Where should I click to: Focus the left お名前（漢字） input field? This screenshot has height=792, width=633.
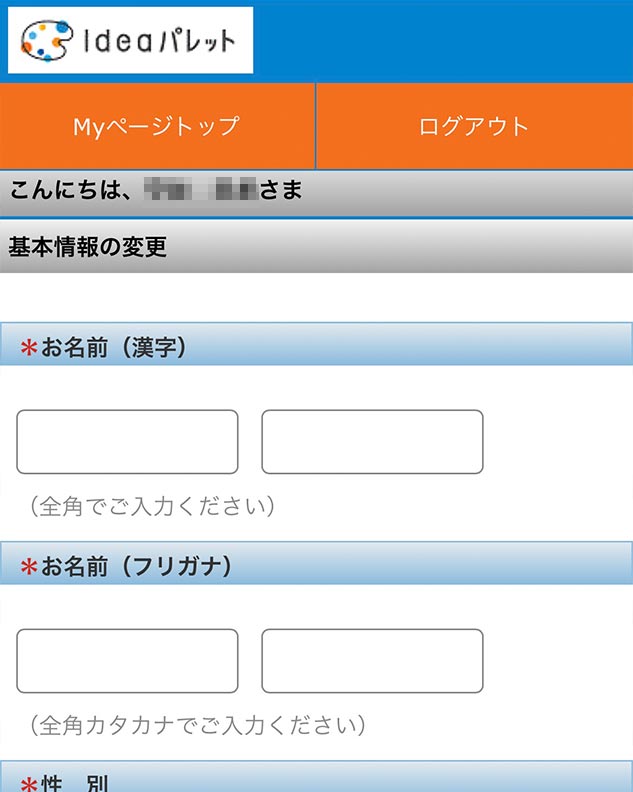pos(127,441)
